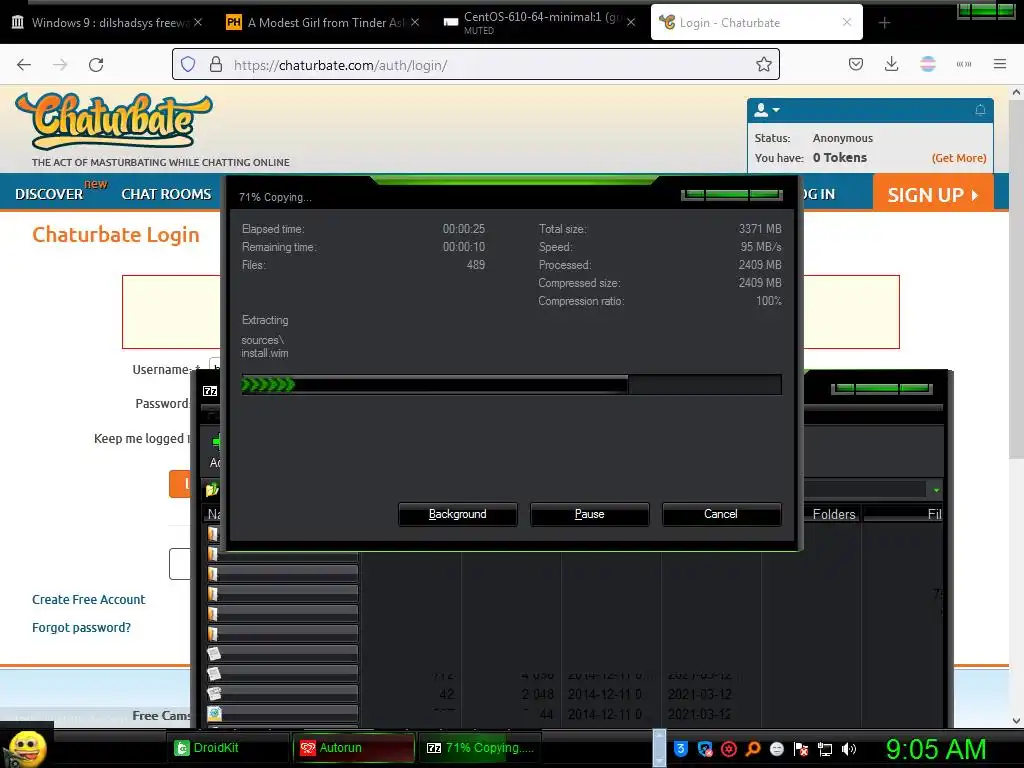1024x768 pixels.
Task: Click the red circular tray icon
Action: [x=729, y=748]
